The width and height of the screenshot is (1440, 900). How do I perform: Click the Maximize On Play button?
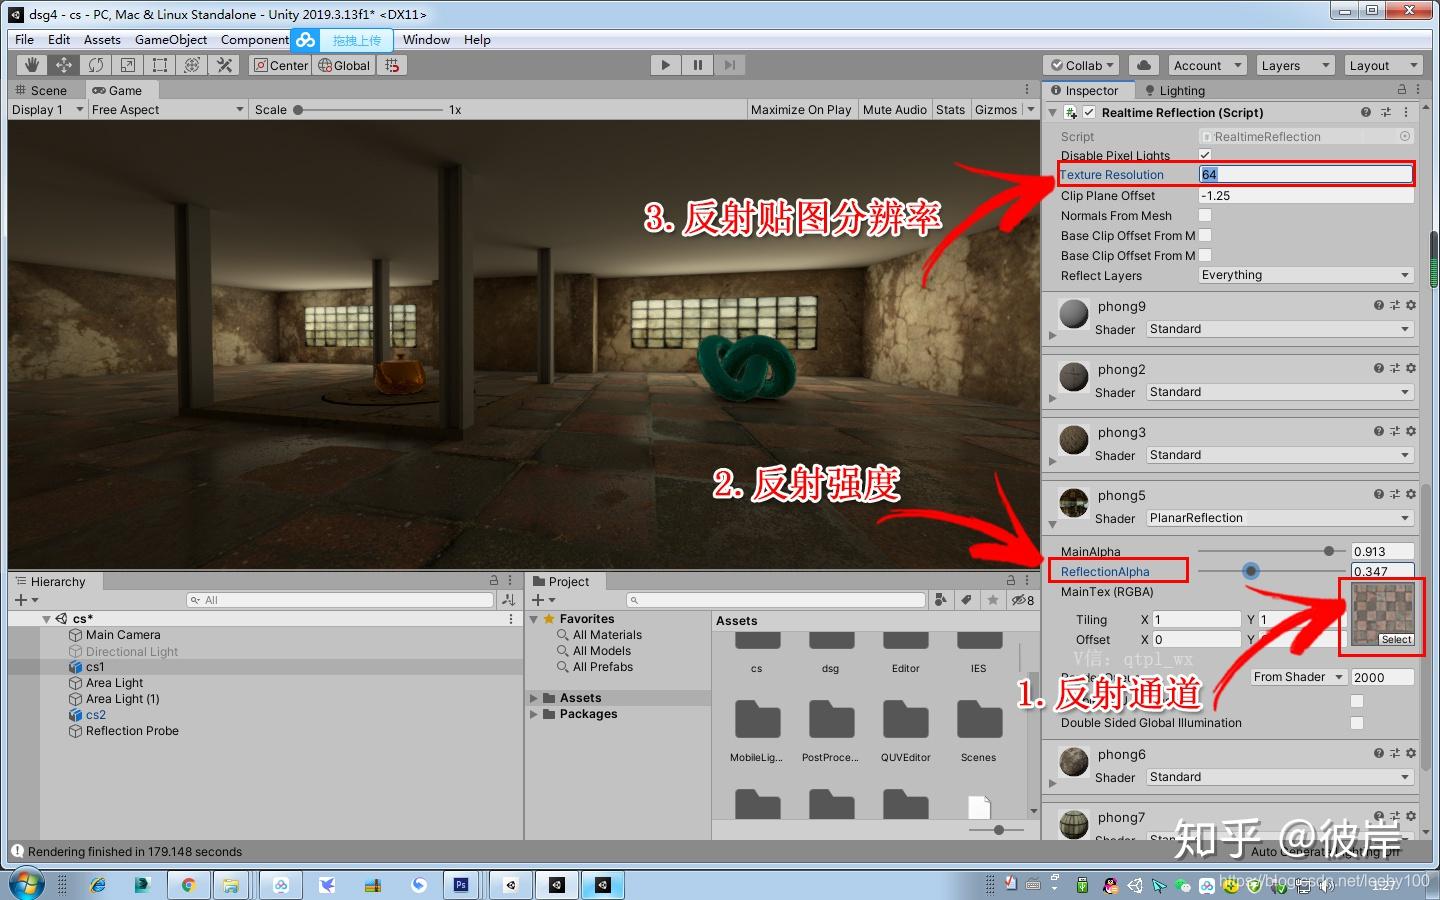pos(801,109)
